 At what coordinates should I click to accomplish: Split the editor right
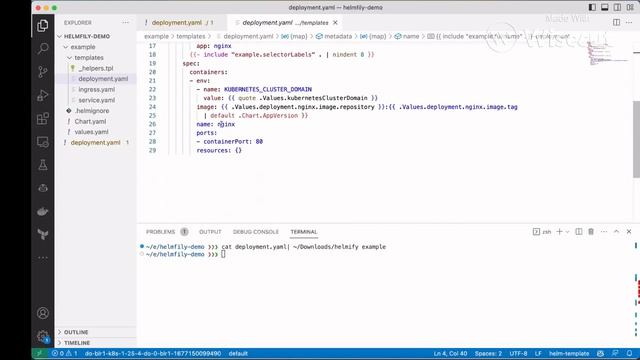click(616, 23)
